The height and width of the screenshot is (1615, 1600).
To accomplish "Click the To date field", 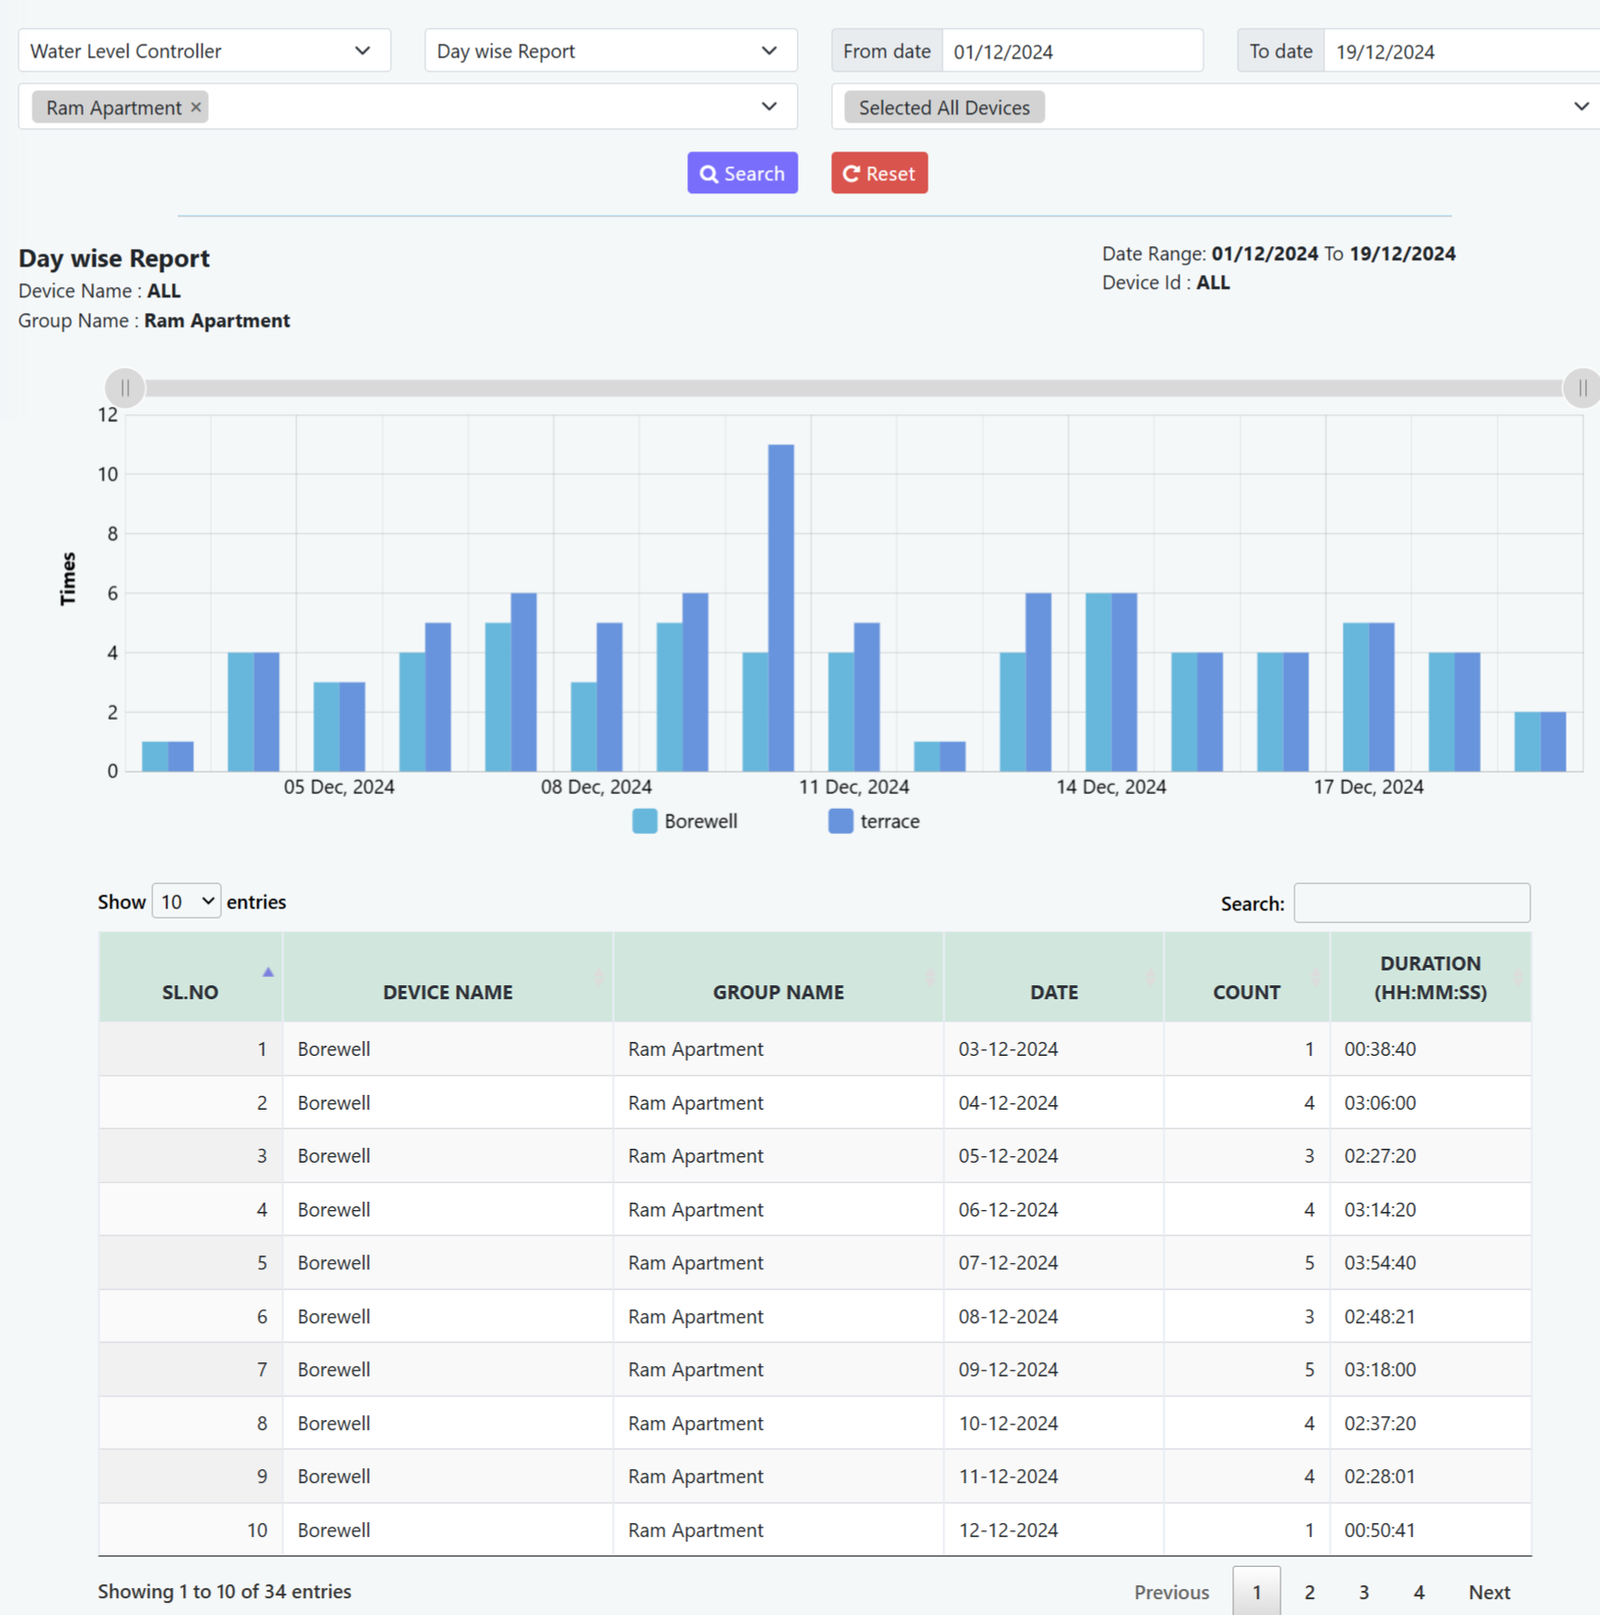I will [x=1460, y=51].
